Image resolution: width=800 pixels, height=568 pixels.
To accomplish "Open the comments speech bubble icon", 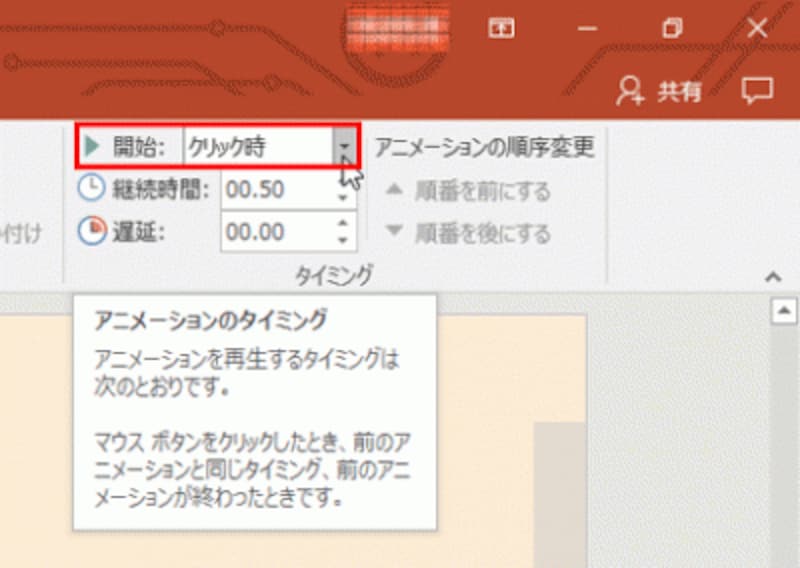I will click(x=757, y=92).
